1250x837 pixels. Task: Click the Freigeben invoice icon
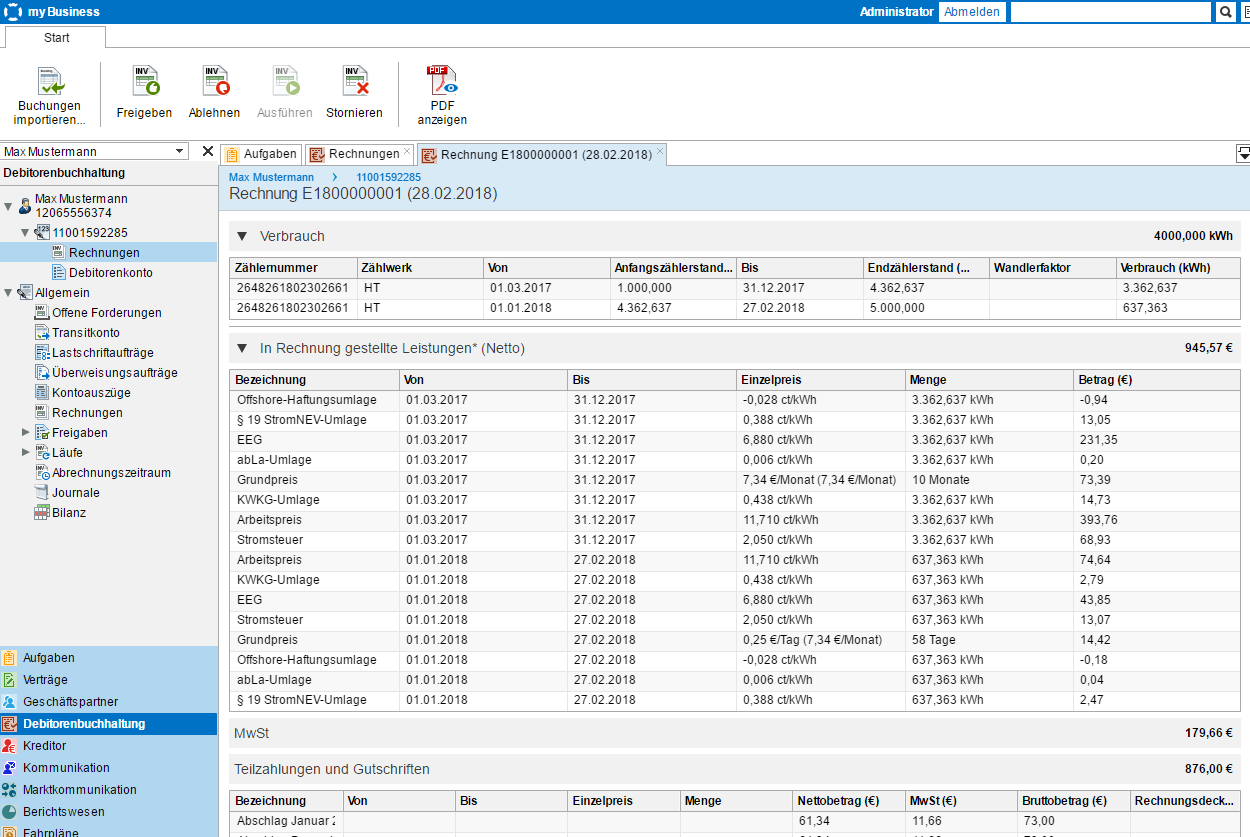point(145,82)
